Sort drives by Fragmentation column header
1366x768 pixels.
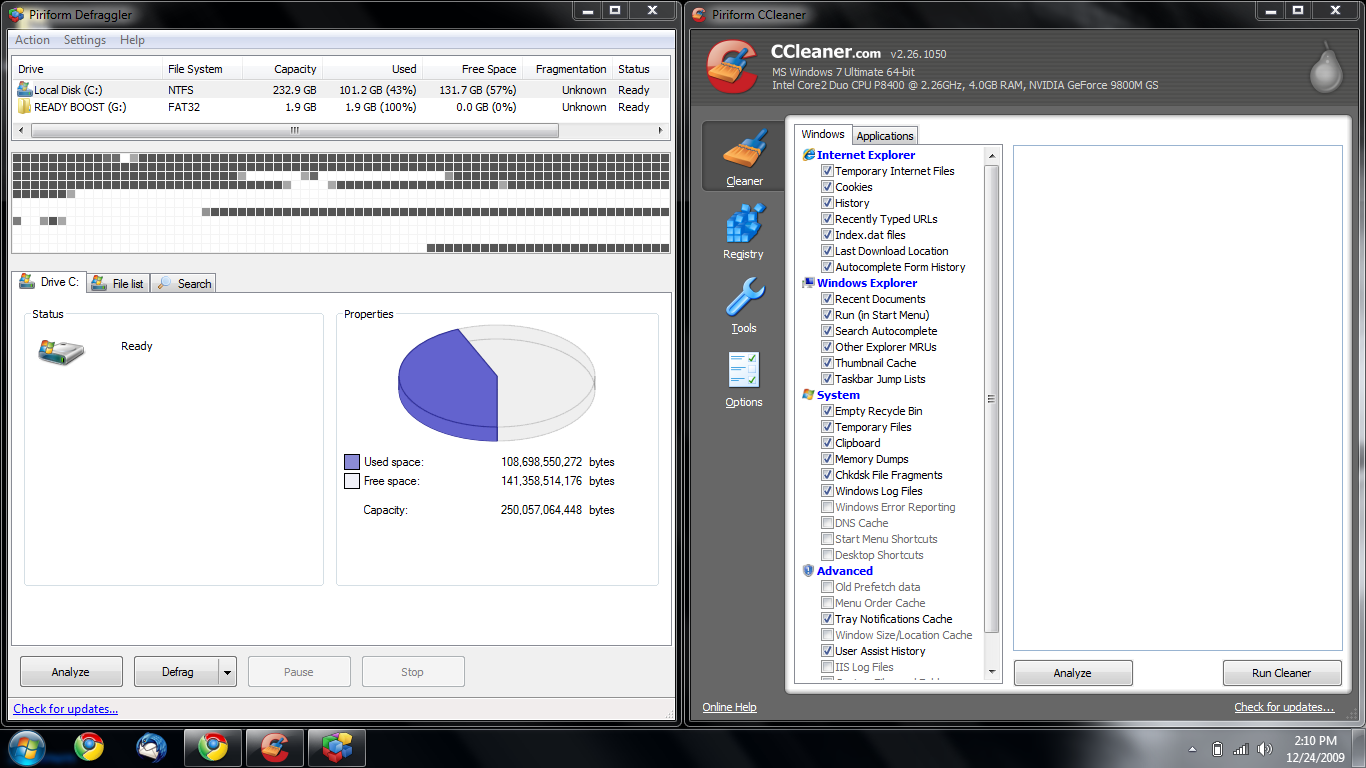(x=570, y=69)
